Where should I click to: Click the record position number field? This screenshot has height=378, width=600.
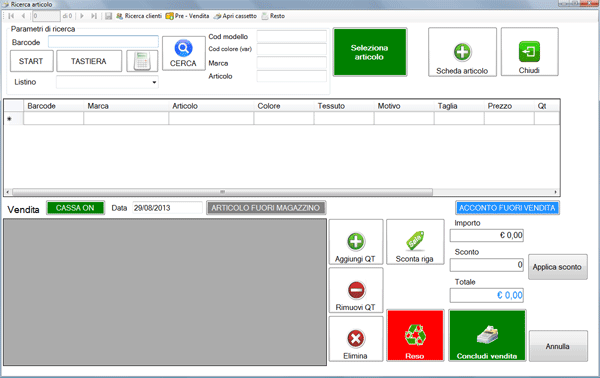coord(46,16)
